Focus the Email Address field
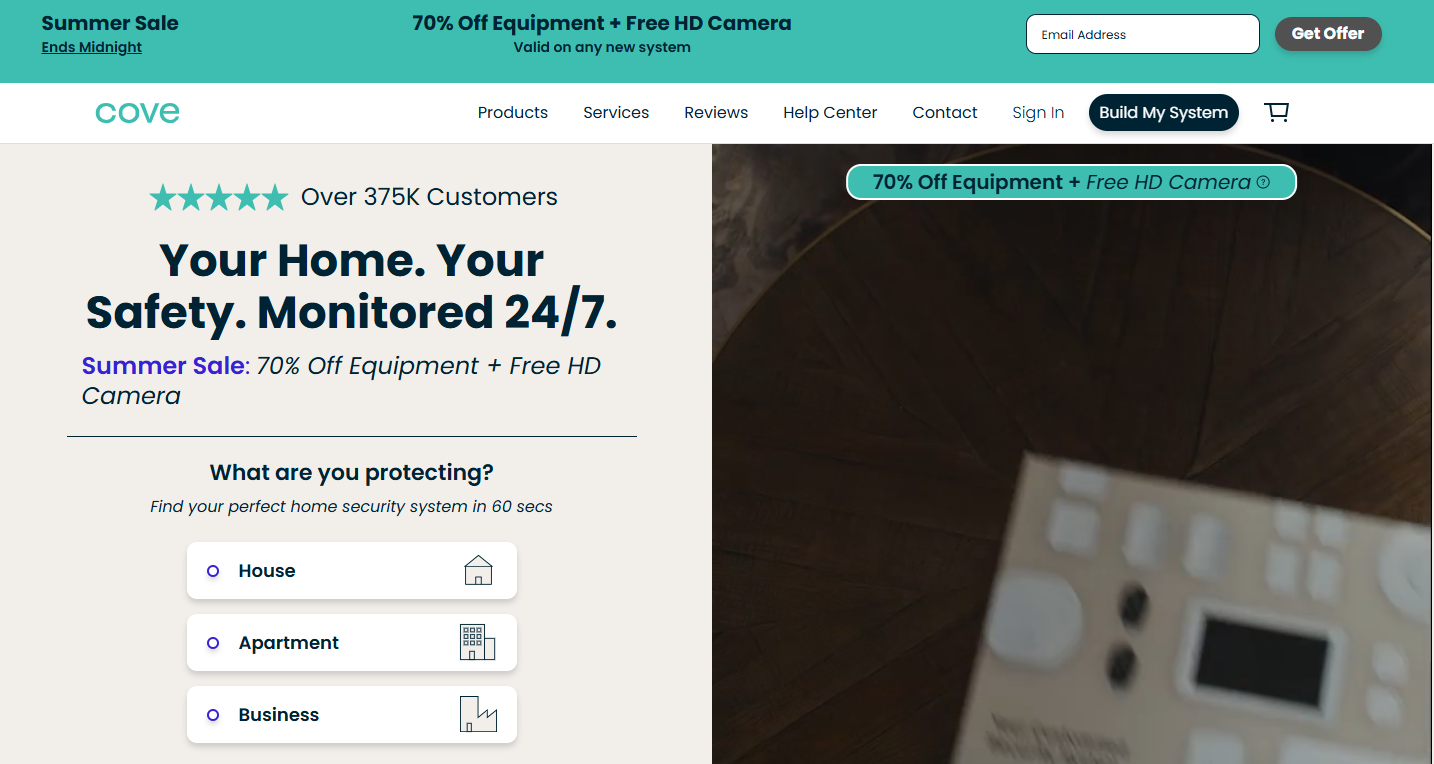 point(1143,34)
